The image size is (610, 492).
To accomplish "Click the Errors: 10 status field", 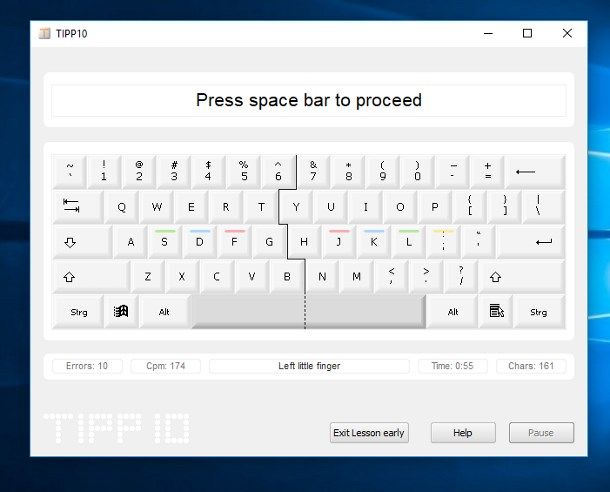I will (x=87, y=366).
